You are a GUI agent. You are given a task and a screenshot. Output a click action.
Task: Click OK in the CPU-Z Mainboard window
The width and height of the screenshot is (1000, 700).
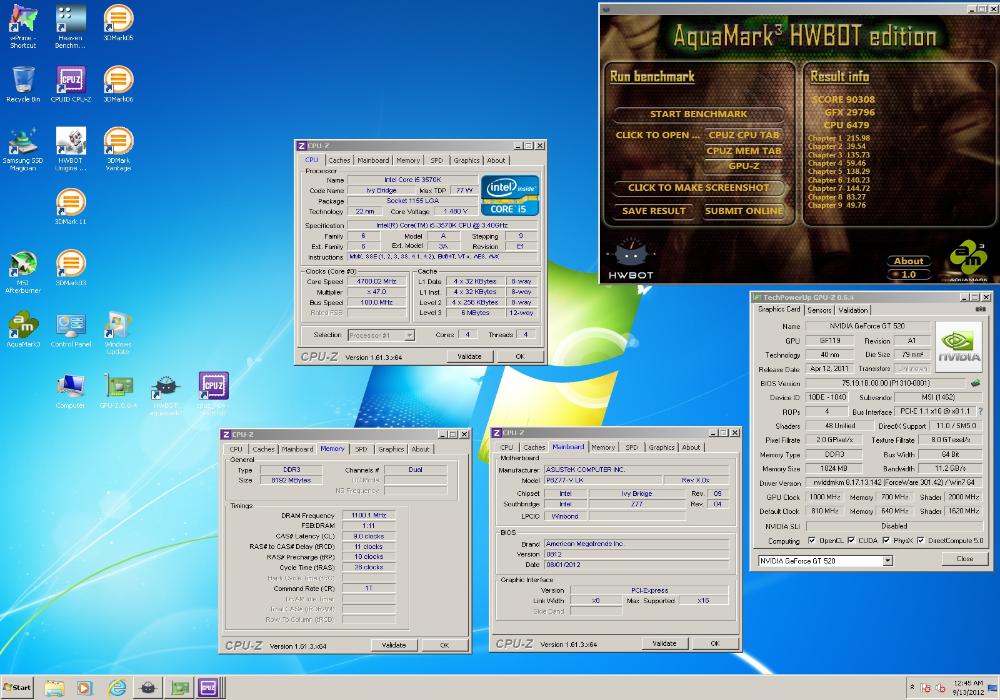coord(714,643)
